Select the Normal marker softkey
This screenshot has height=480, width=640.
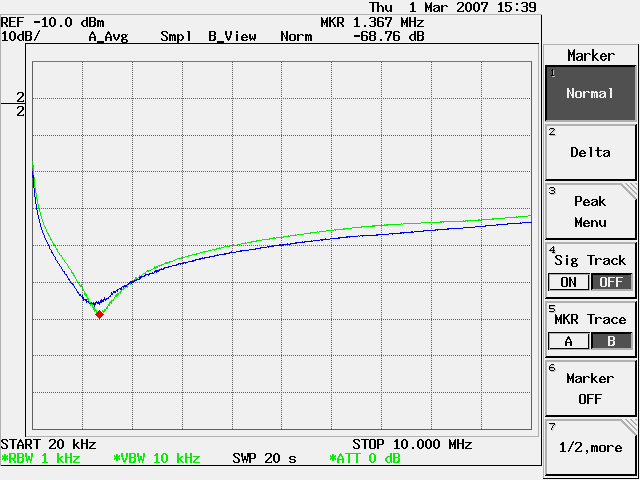pos(591,93)
